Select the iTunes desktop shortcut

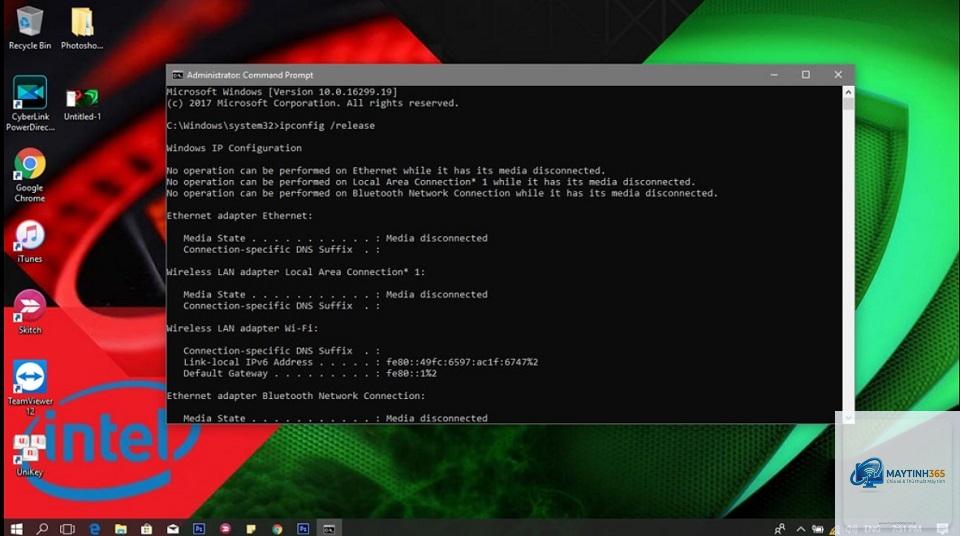tap(29, 241)
